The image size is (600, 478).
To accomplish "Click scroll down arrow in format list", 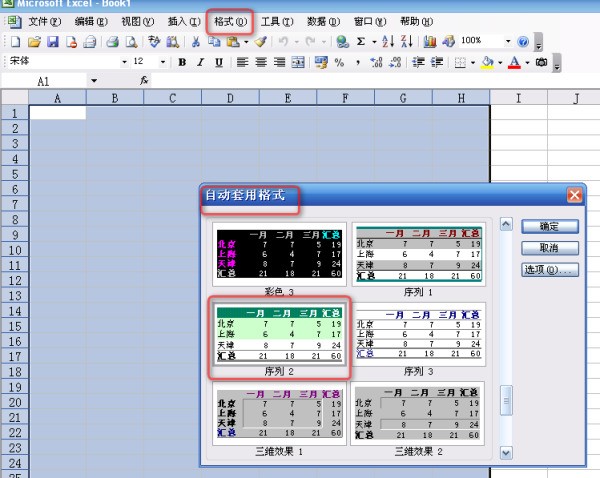I will (506, 454).
